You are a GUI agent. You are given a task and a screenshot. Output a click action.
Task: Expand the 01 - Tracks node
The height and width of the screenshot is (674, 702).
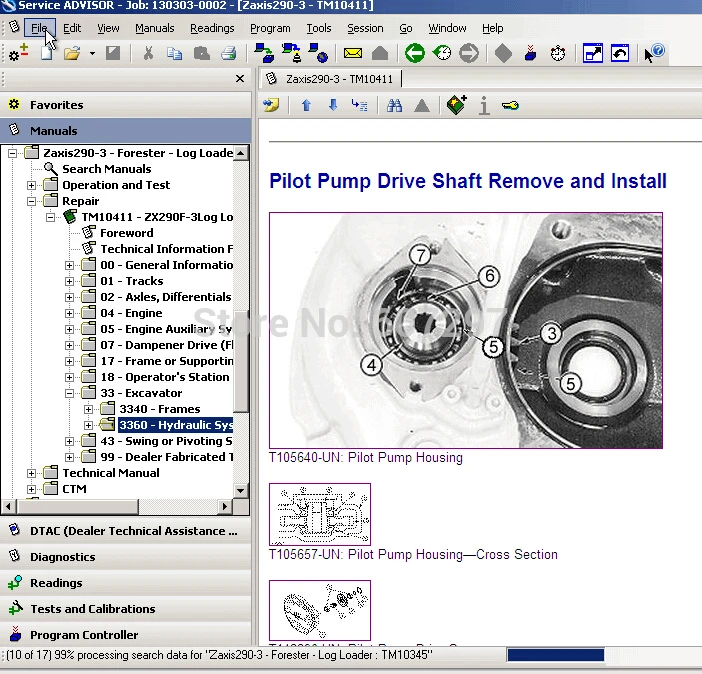pyautogui.click(x=69, y=281)
